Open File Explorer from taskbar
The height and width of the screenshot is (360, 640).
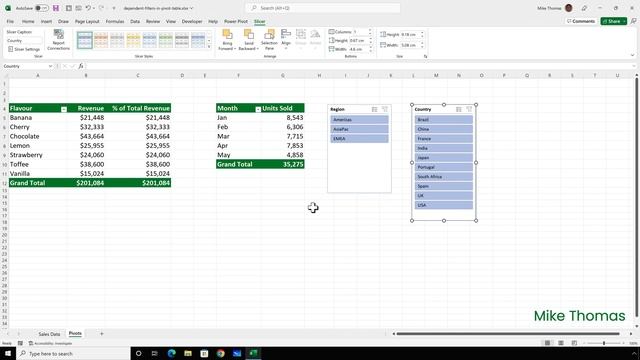point(188,353)
